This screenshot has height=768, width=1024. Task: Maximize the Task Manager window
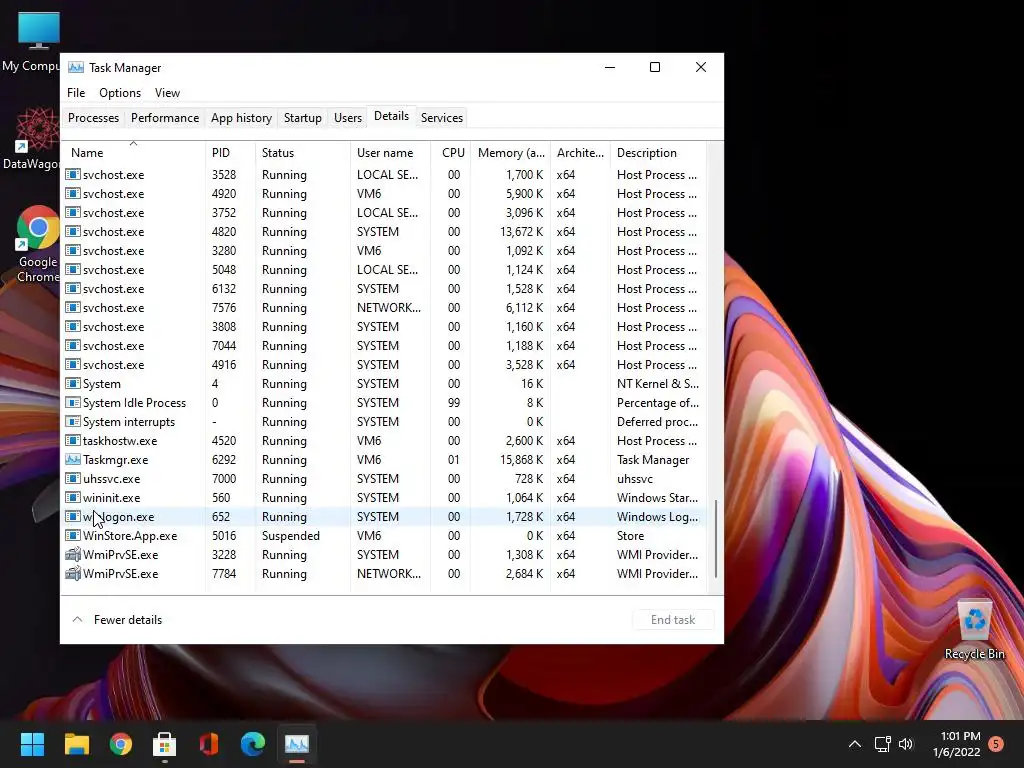pos(655,67)
